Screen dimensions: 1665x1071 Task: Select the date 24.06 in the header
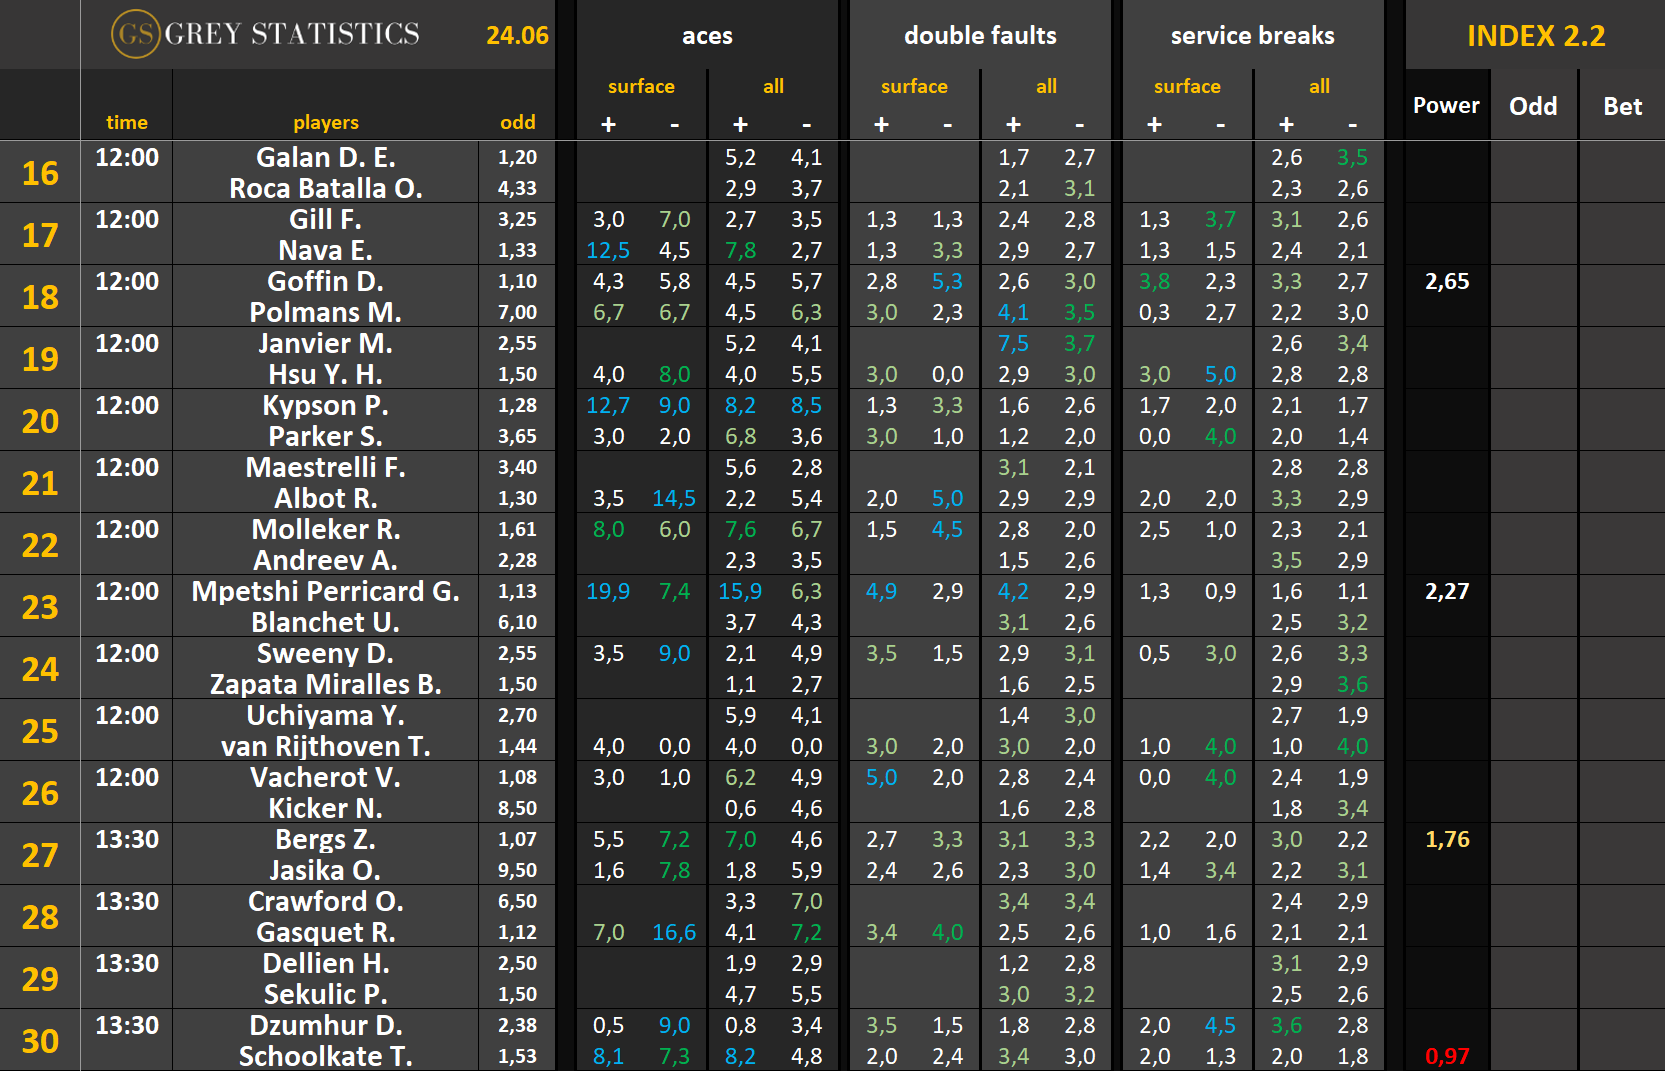[x=517, y=36]
